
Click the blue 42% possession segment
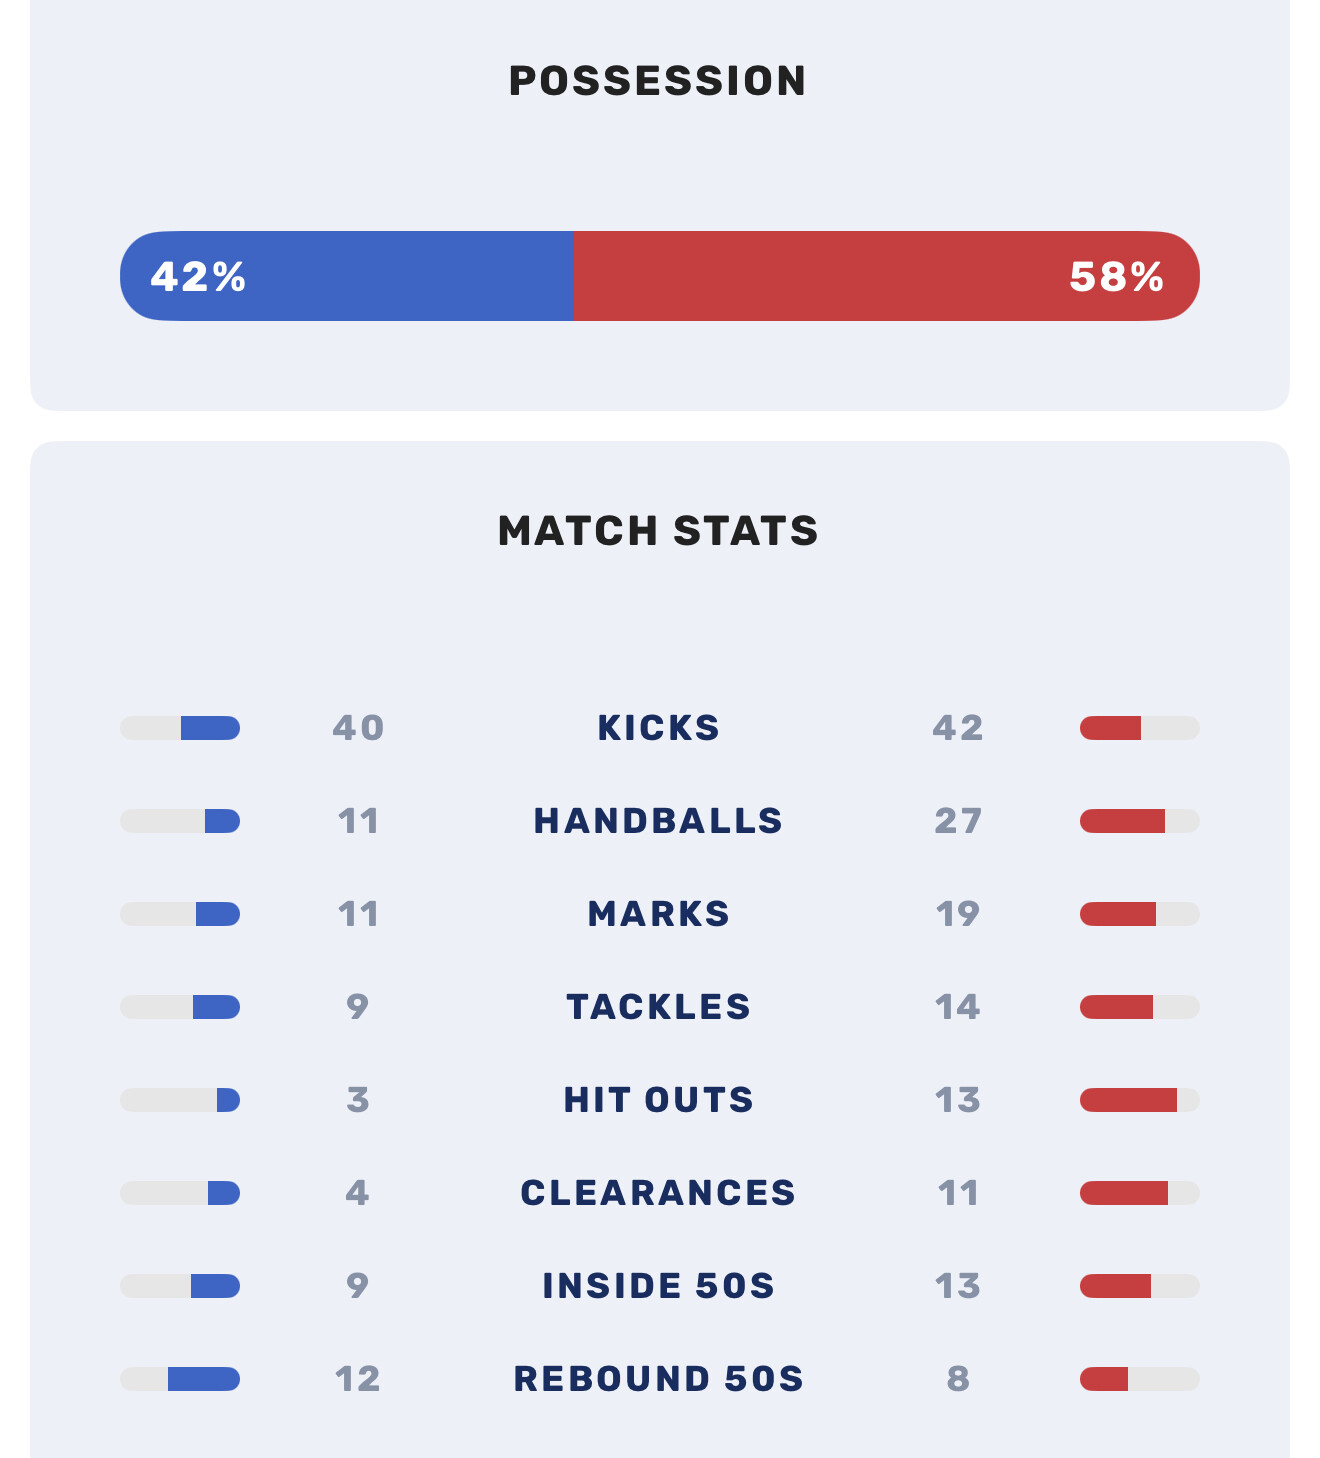pos(346,276)
